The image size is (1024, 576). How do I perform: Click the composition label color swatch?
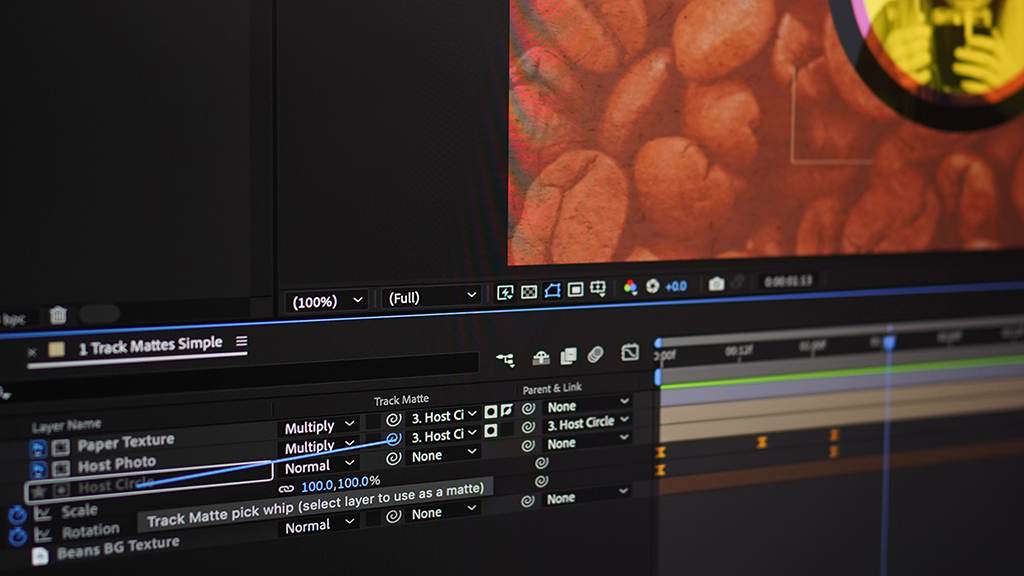[56, 349]
